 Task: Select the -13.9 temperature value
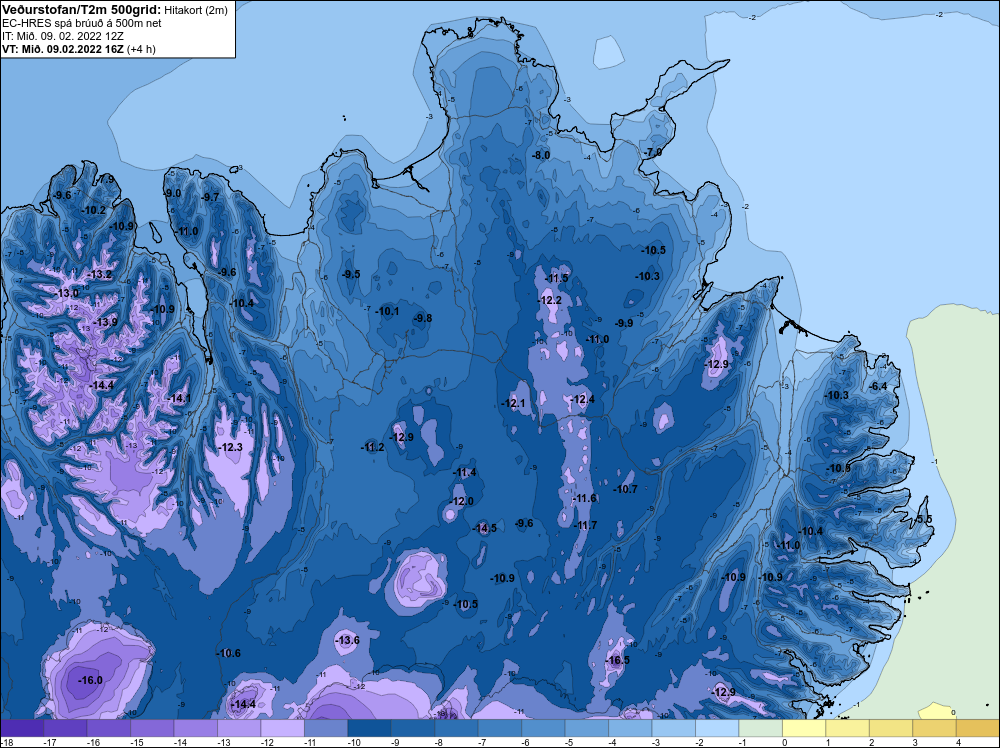[x=105, y=322]
